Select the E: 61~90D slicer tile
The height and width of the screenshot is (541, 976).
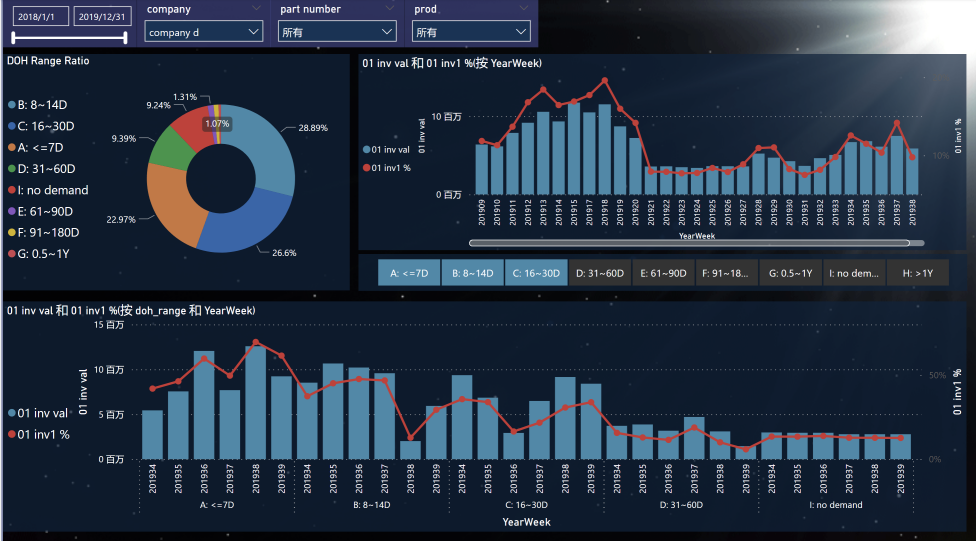663,273
